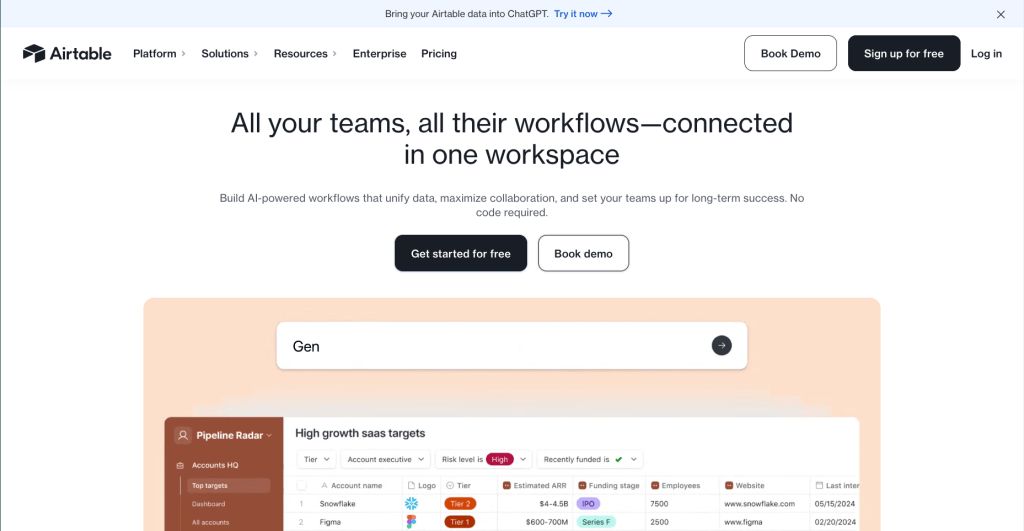Screen dimensions: 1024x531
Task: Click the 02/20/2024 date cell
Action: point(835,522)
